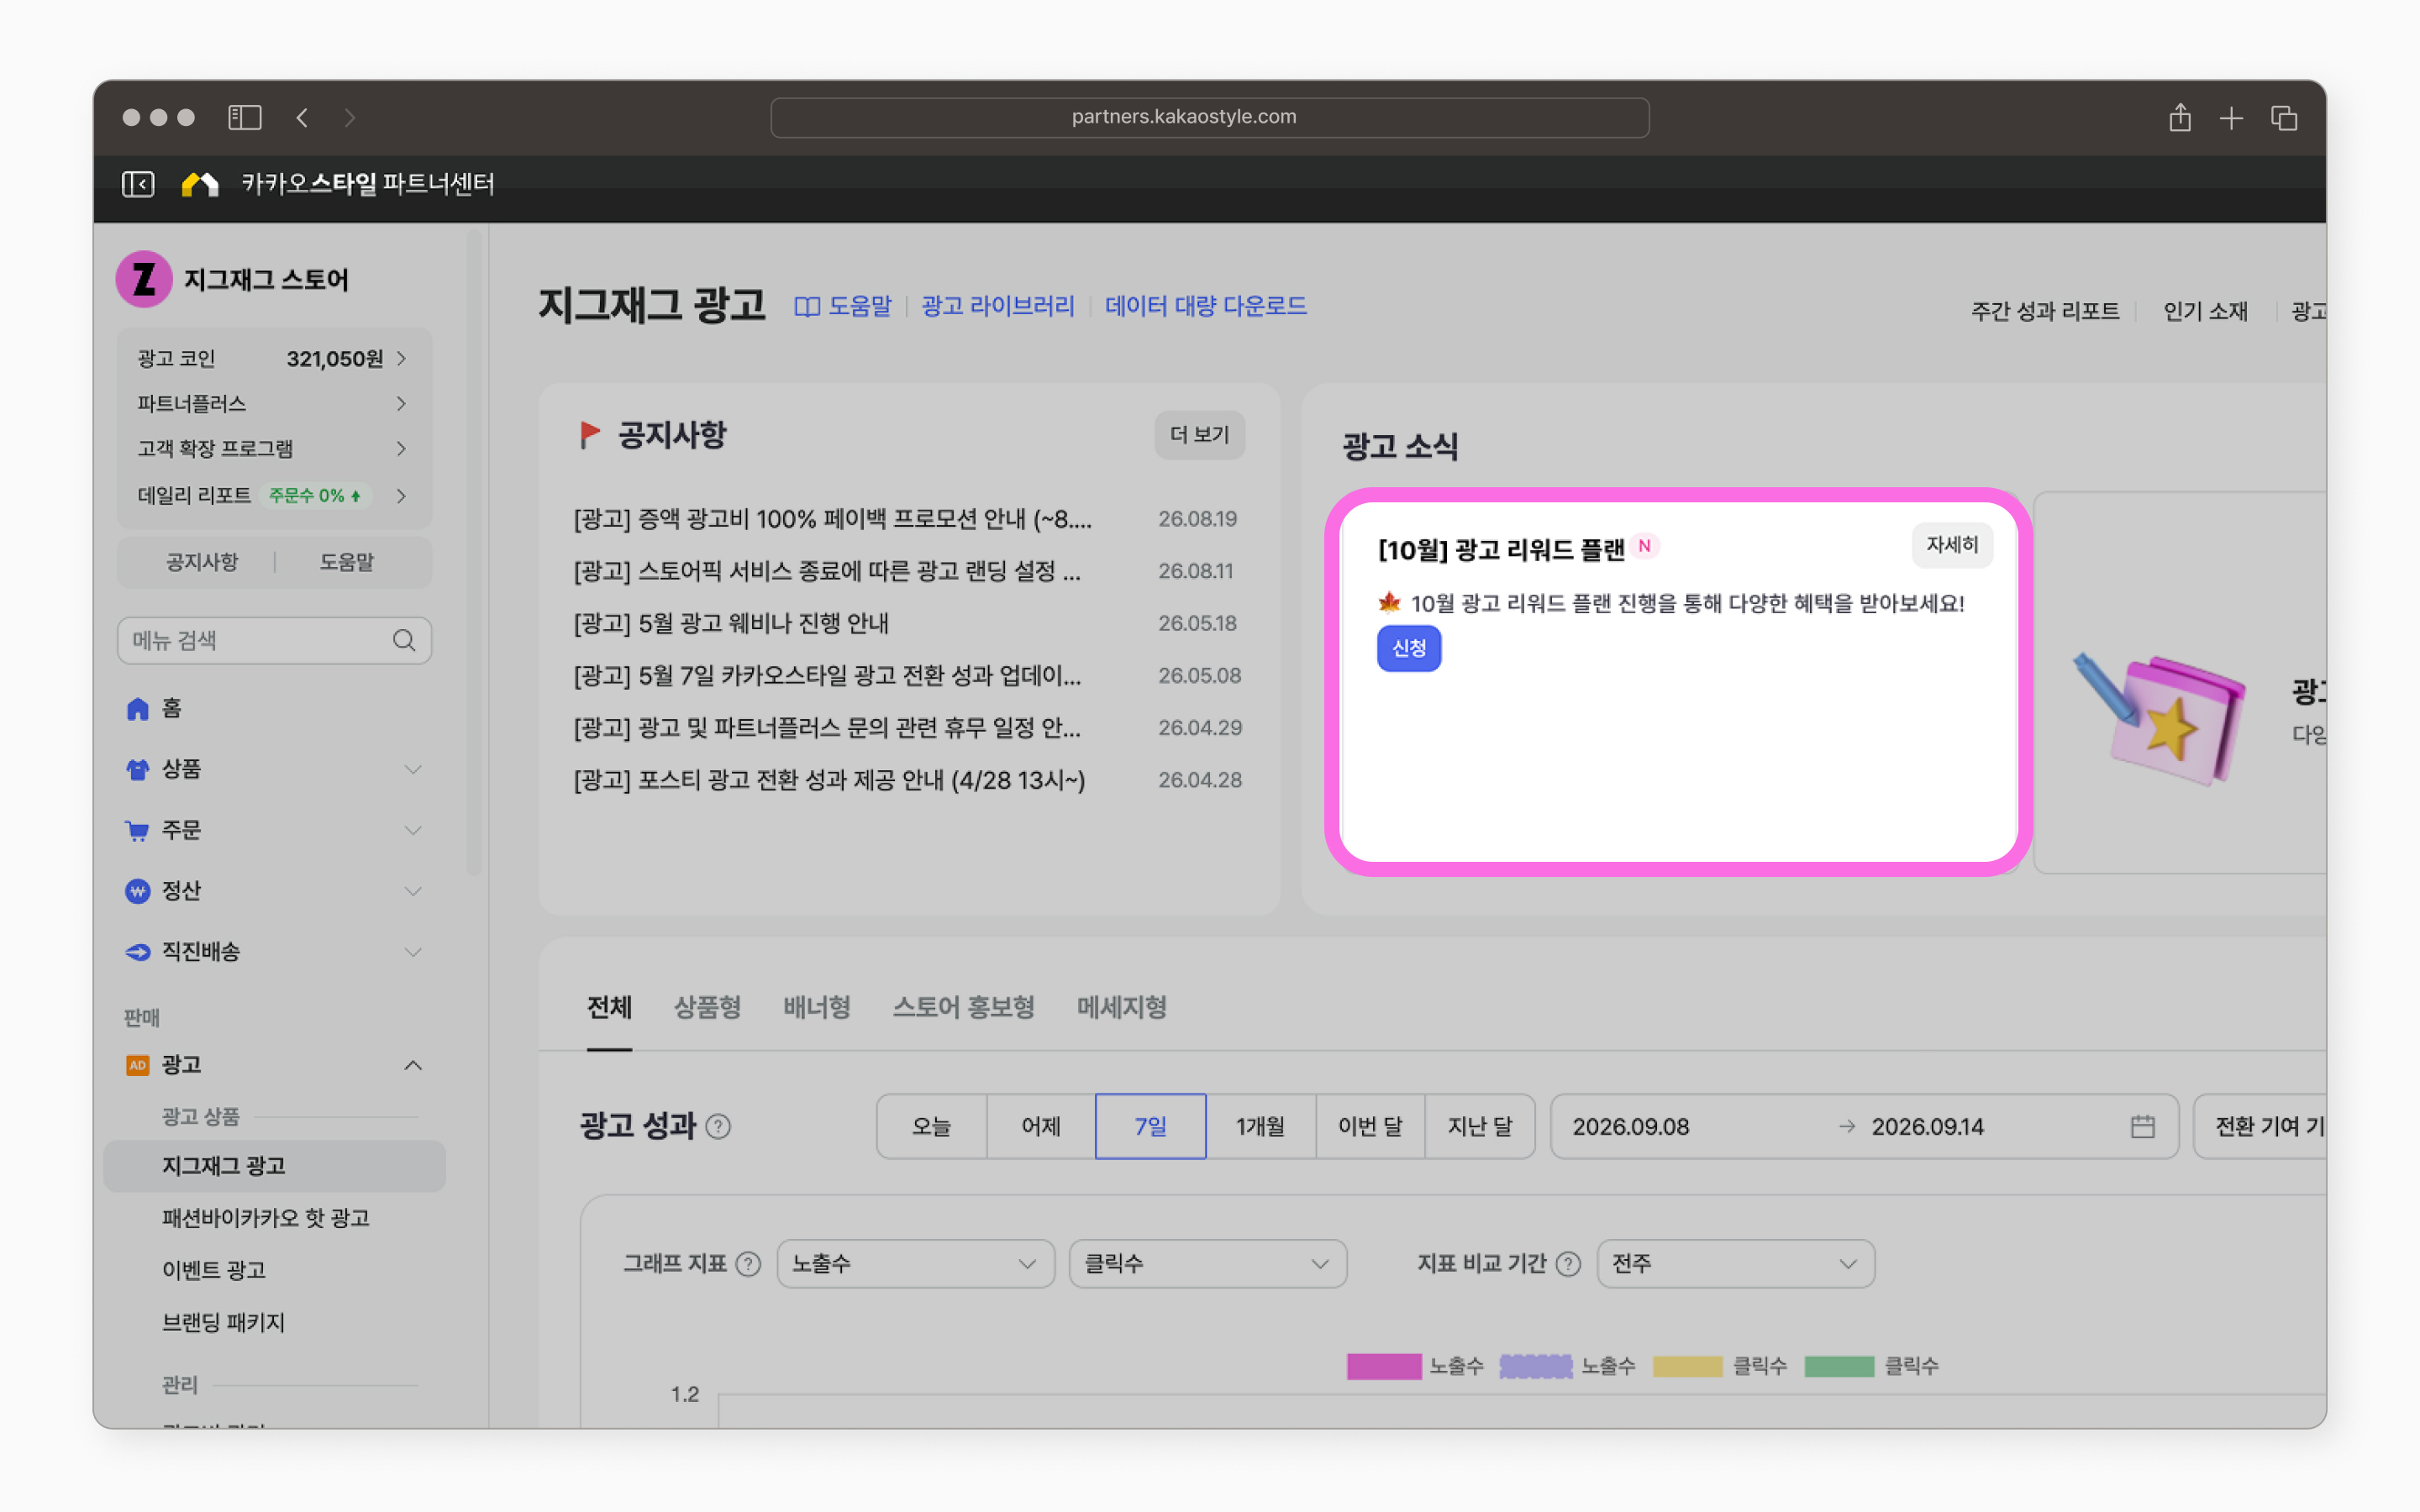This screenshot has height=1512, width=2420.
Task: Click the Zigzag store Z avatar
Action: tap(144, 279)
